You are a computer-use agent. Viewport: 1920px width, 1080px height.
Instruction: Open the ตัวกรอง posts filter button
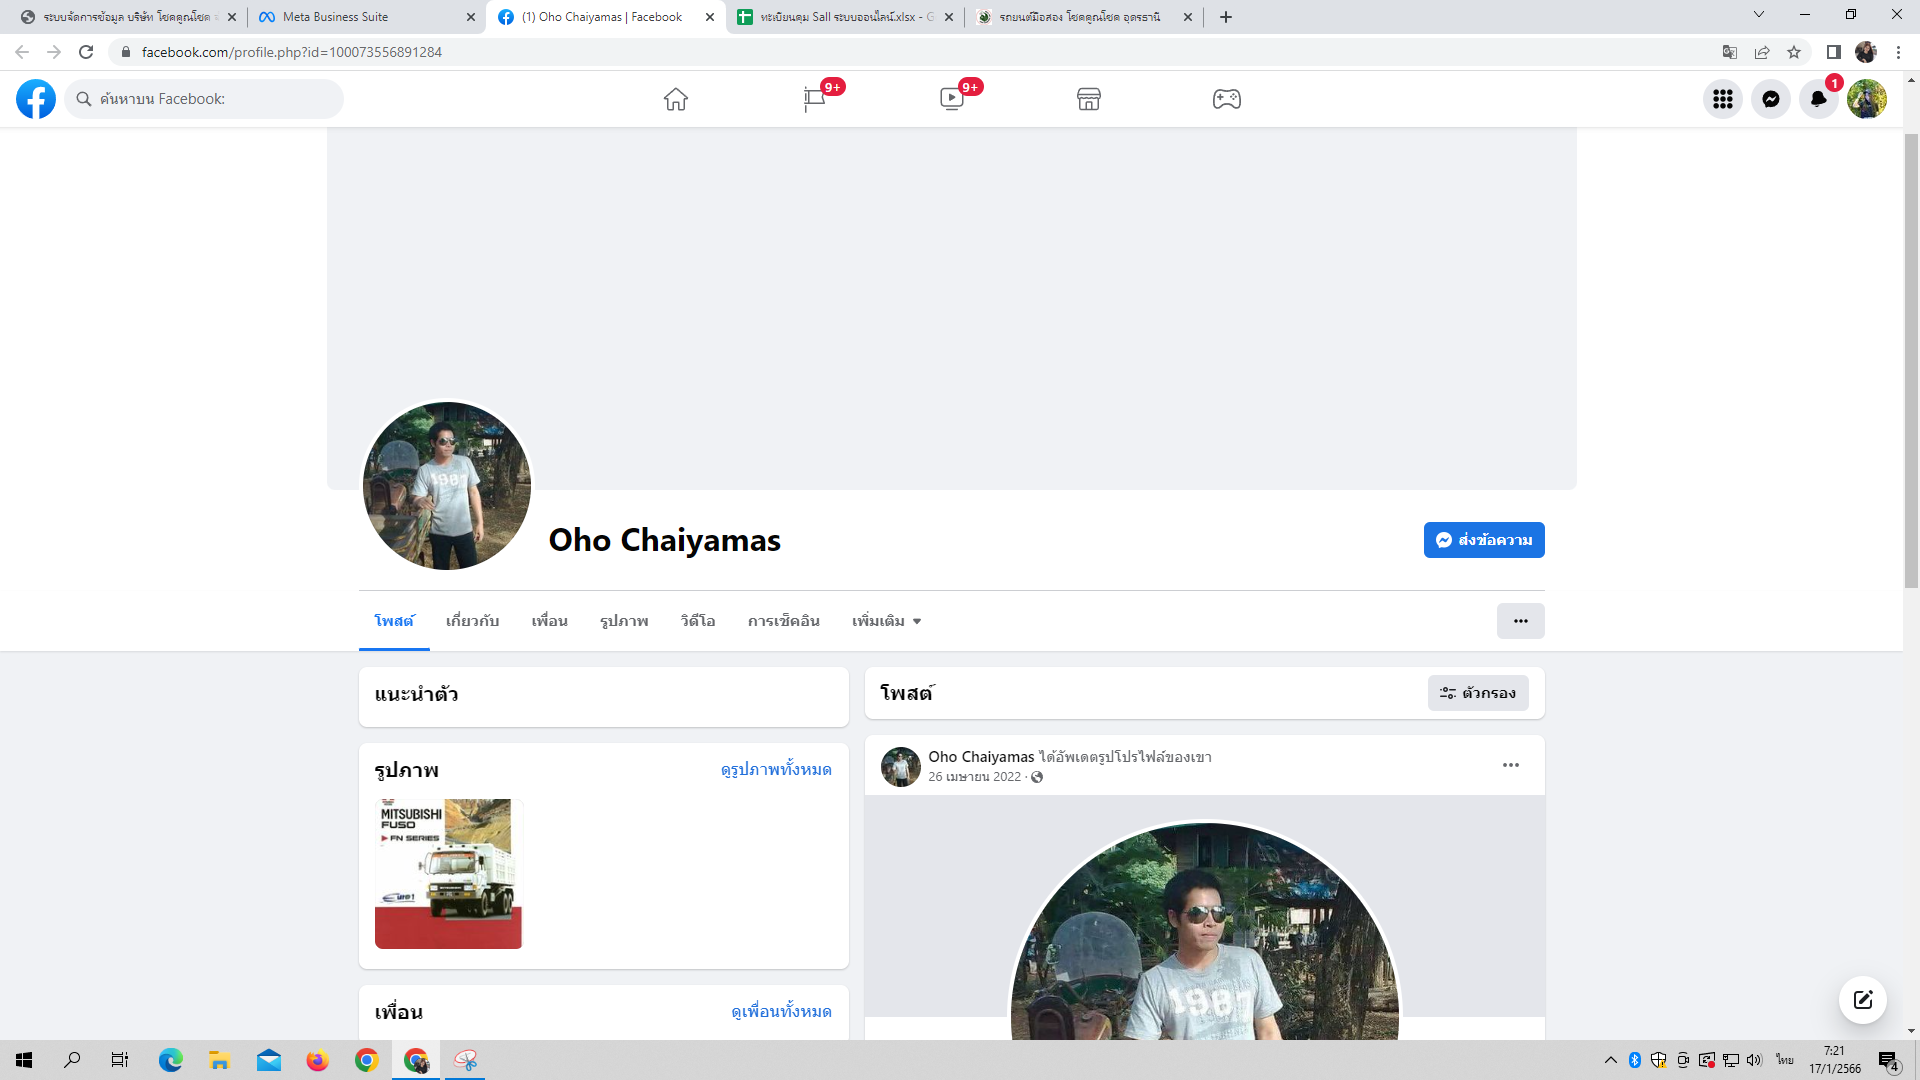1478,693
